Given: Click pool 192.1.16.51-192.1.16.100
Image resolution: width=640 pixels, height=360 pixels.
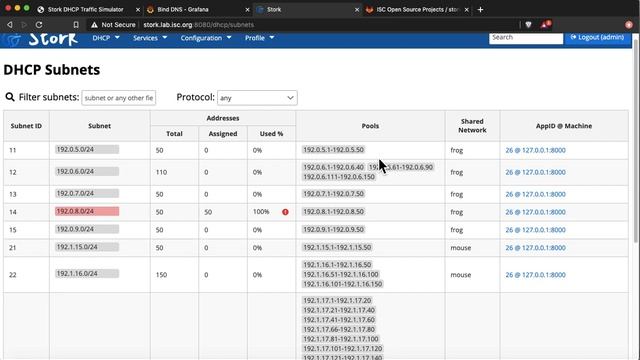Looking at the screenshot, I should pyautogui.click(x=341, y=274).
